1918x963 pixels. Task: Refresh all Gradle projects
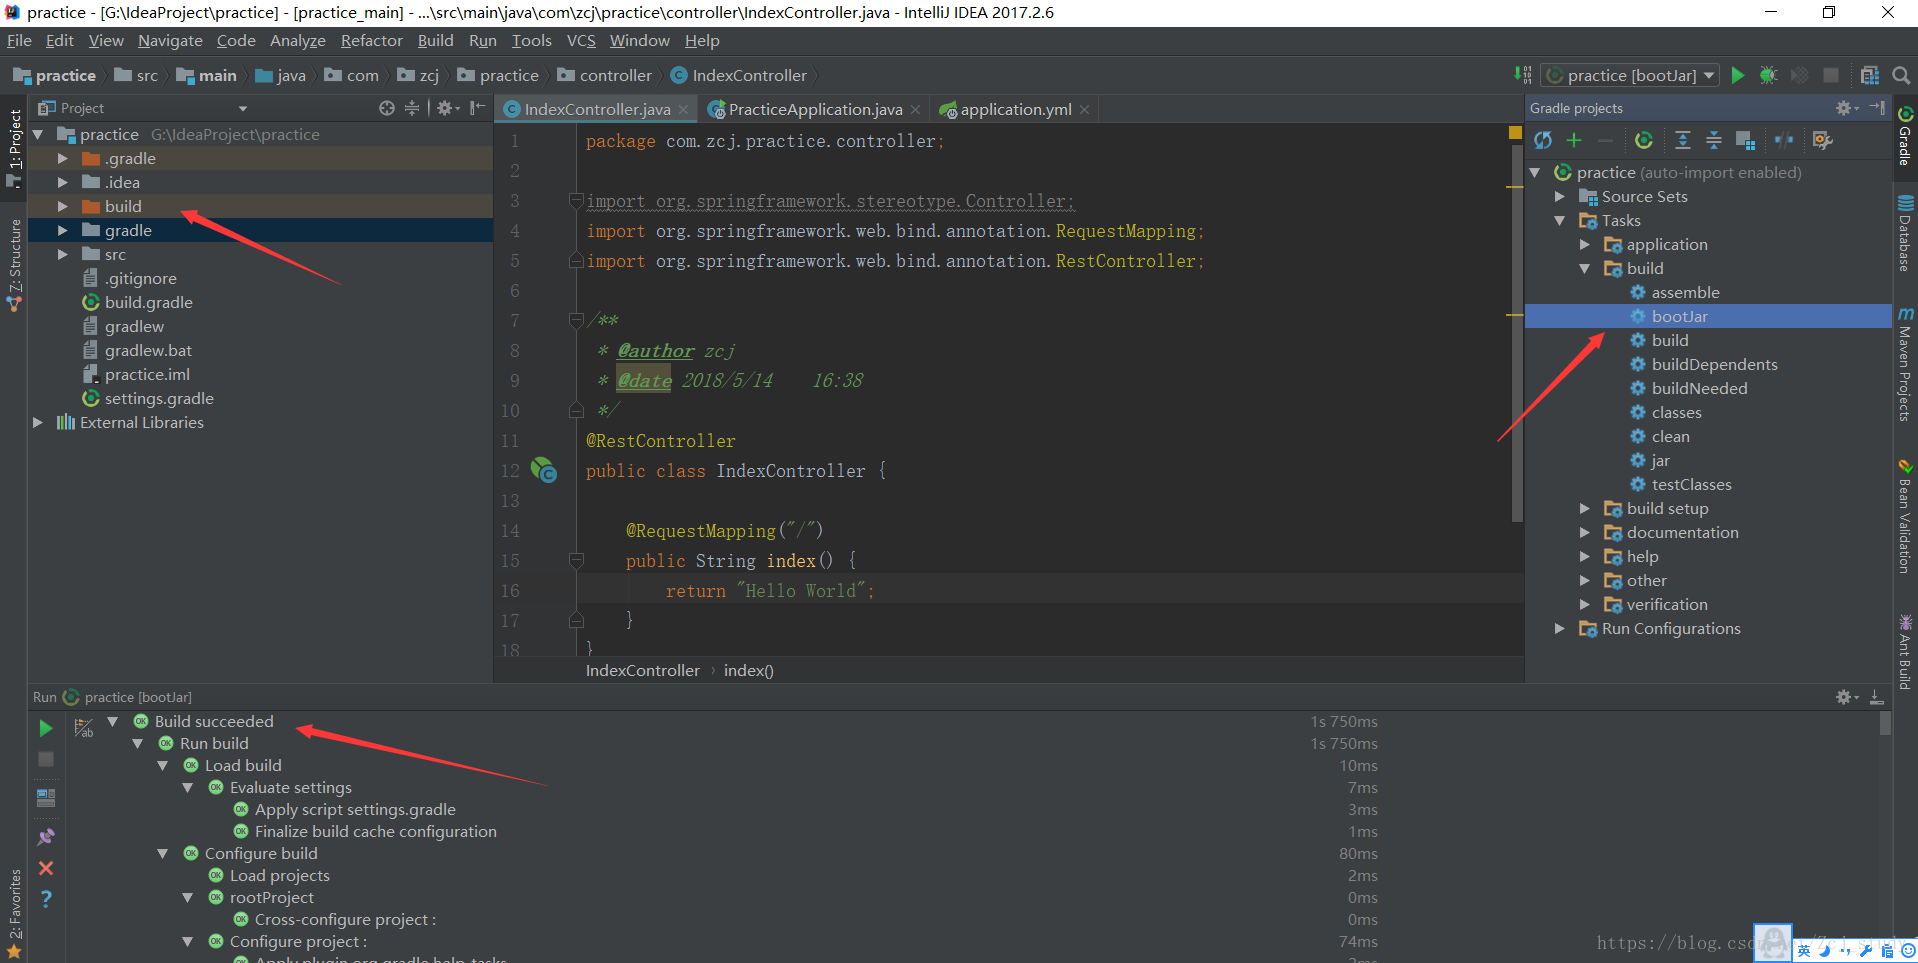[1543, 140]
